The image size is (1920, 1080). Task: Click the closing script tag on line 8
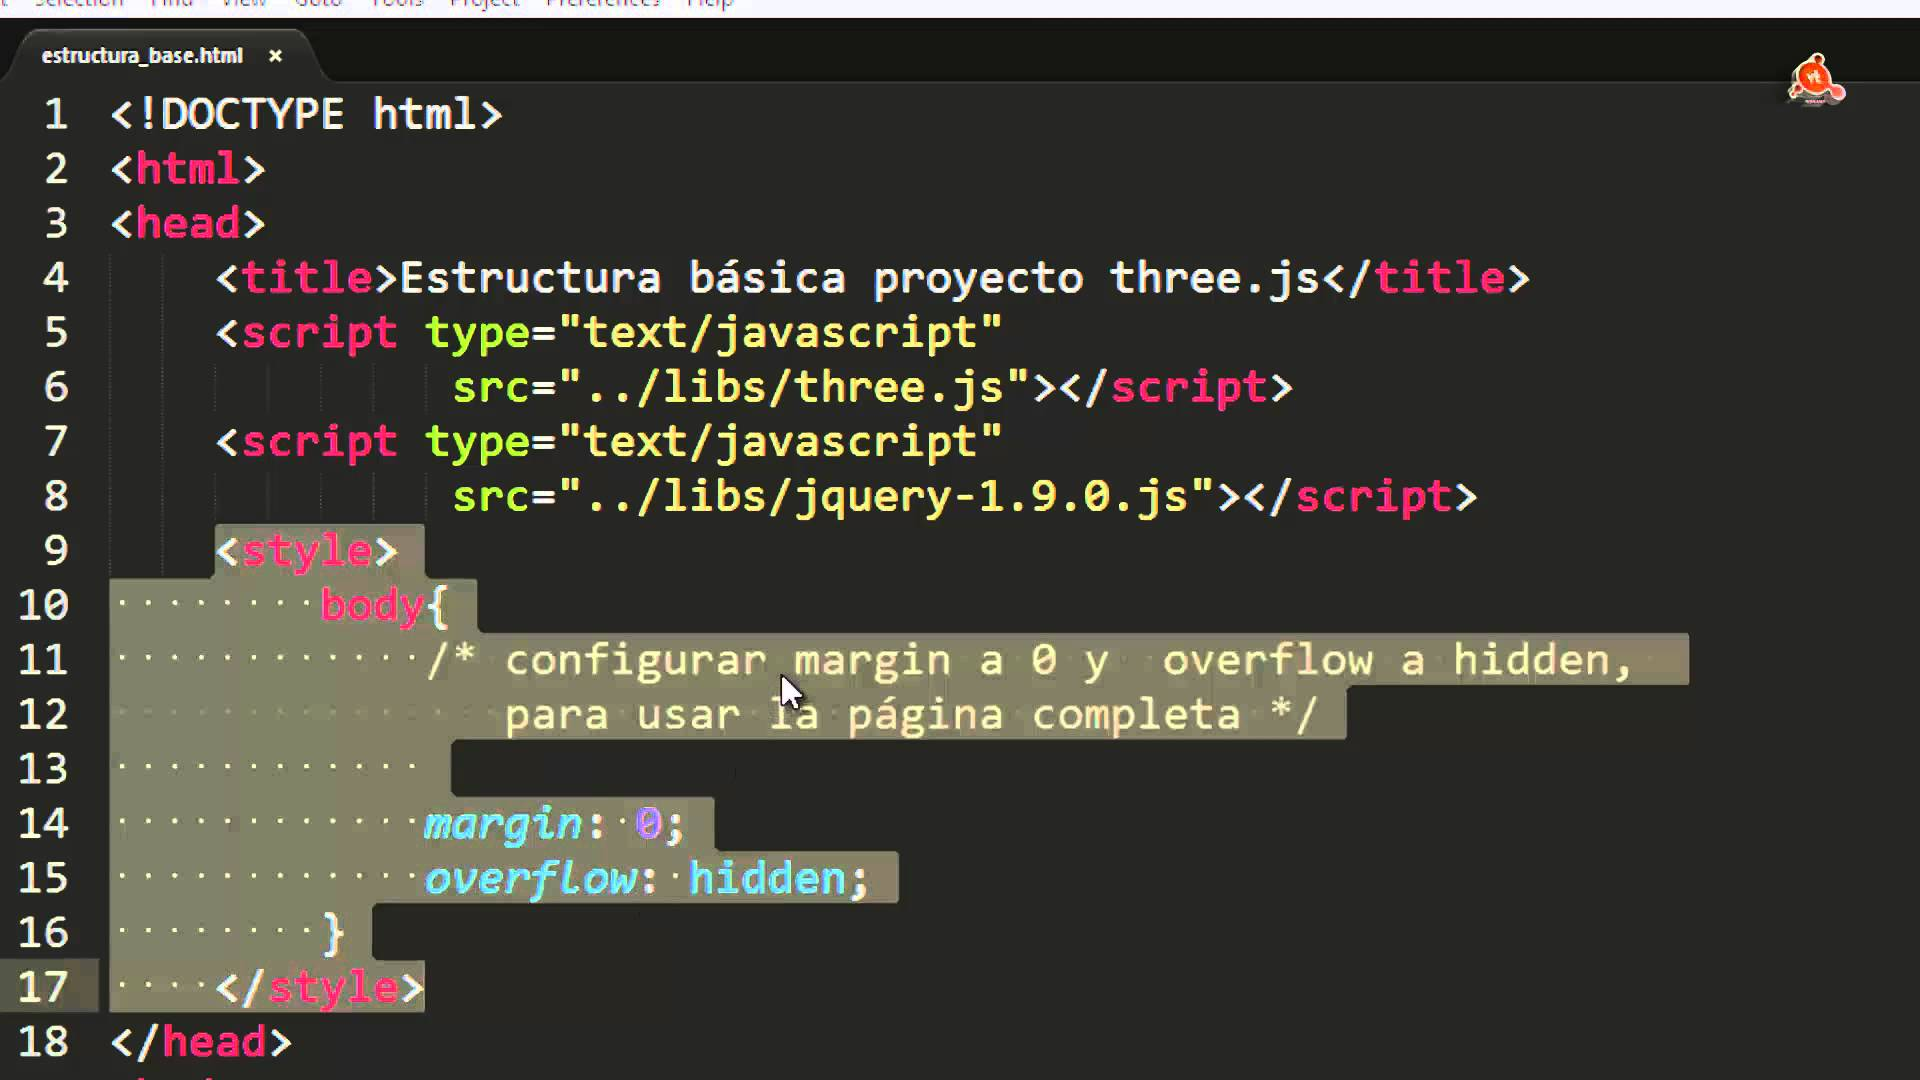point(1360,497)
